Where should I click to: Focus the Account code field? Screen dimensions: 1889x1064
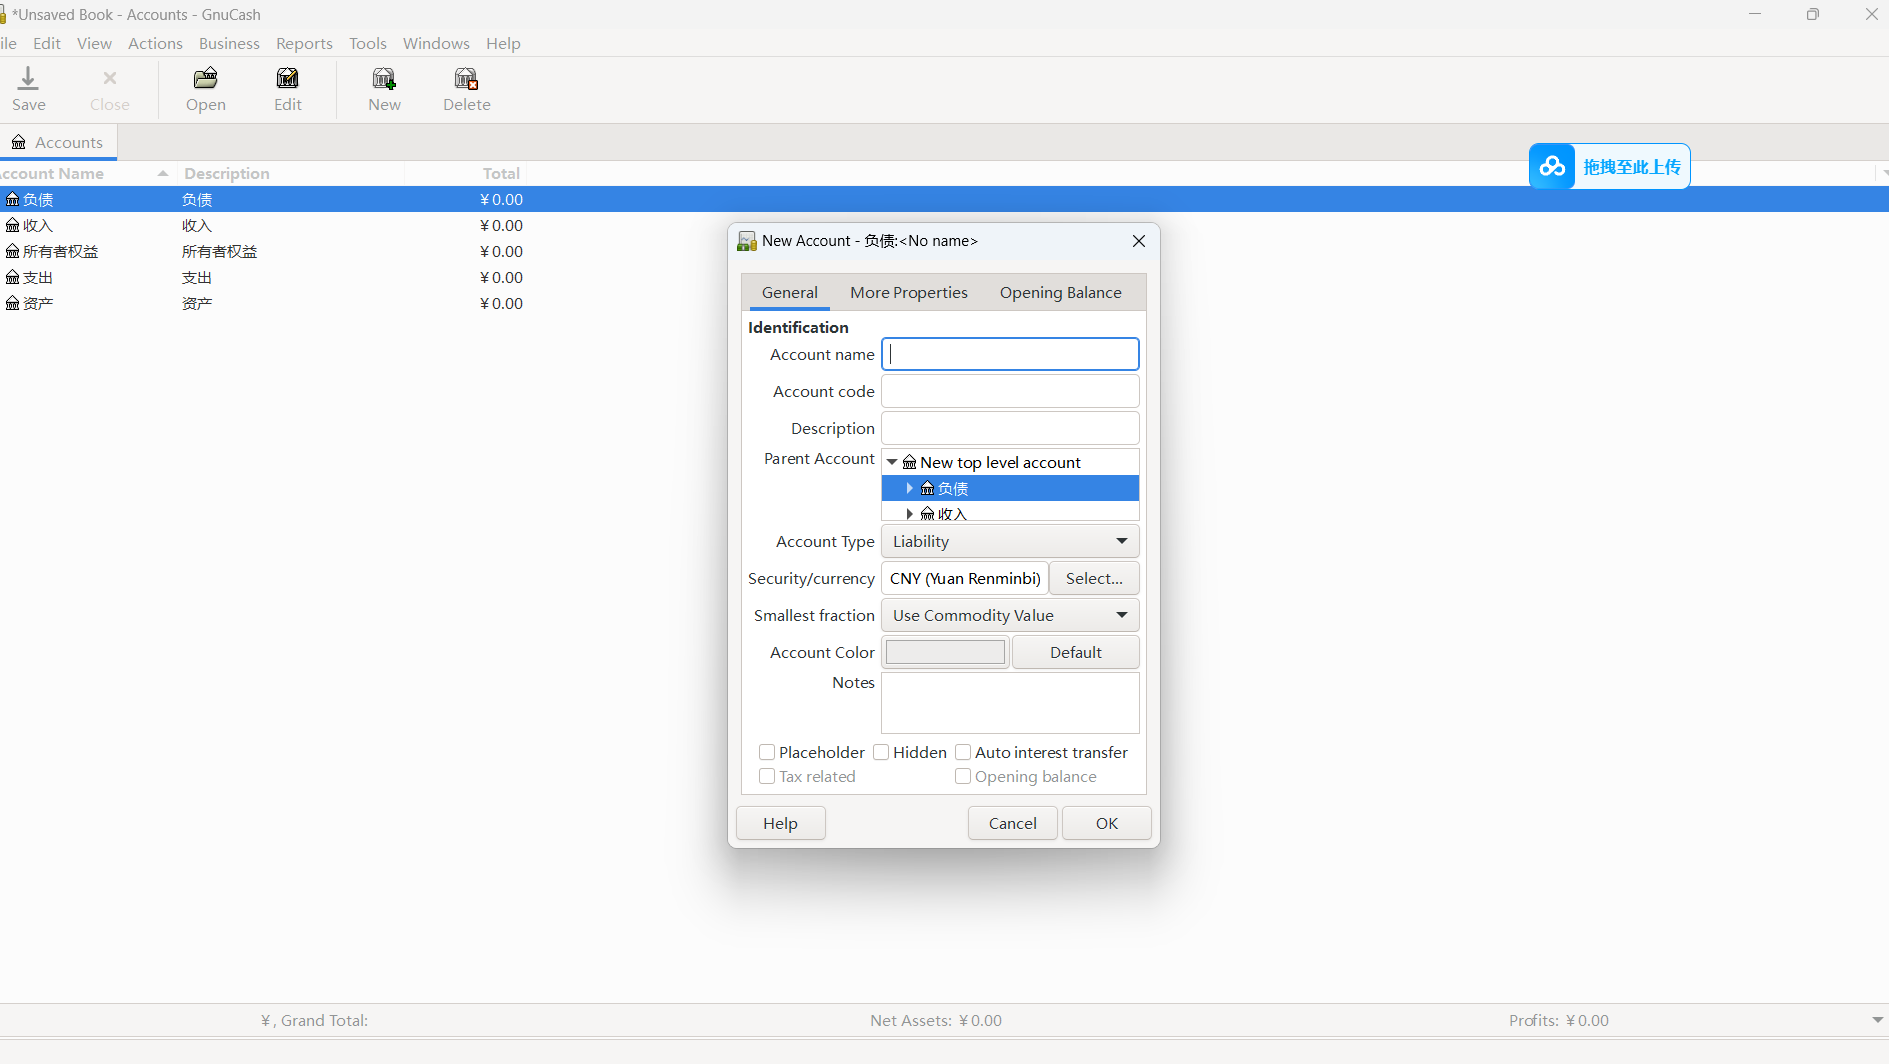pos(1010,391)
